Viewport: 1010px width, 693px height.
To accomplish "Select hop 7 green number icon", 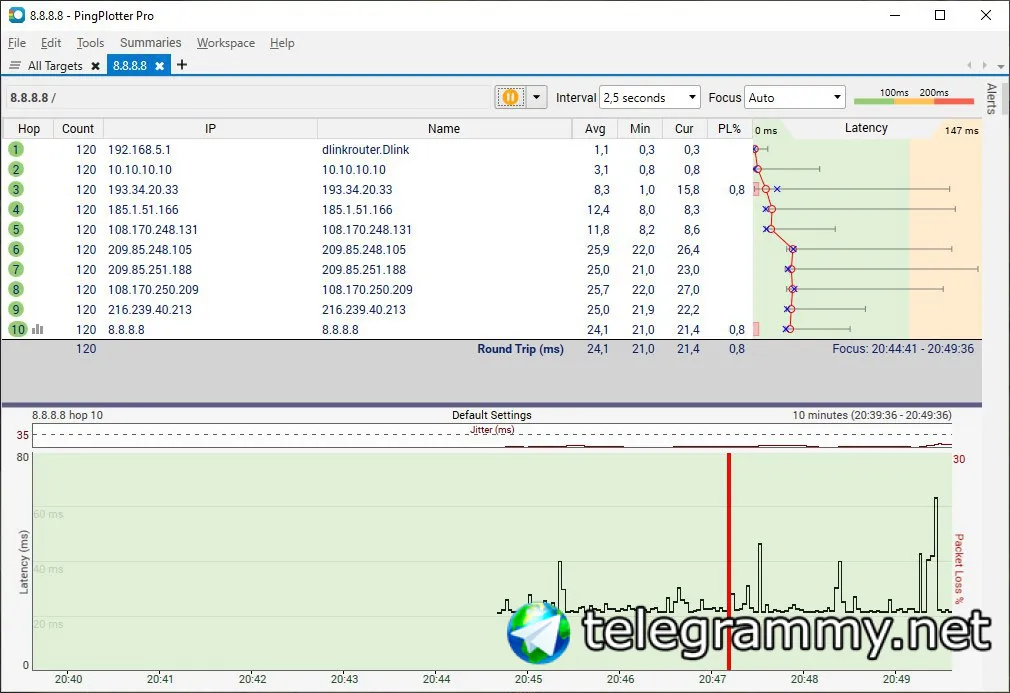I will [16, 269].
